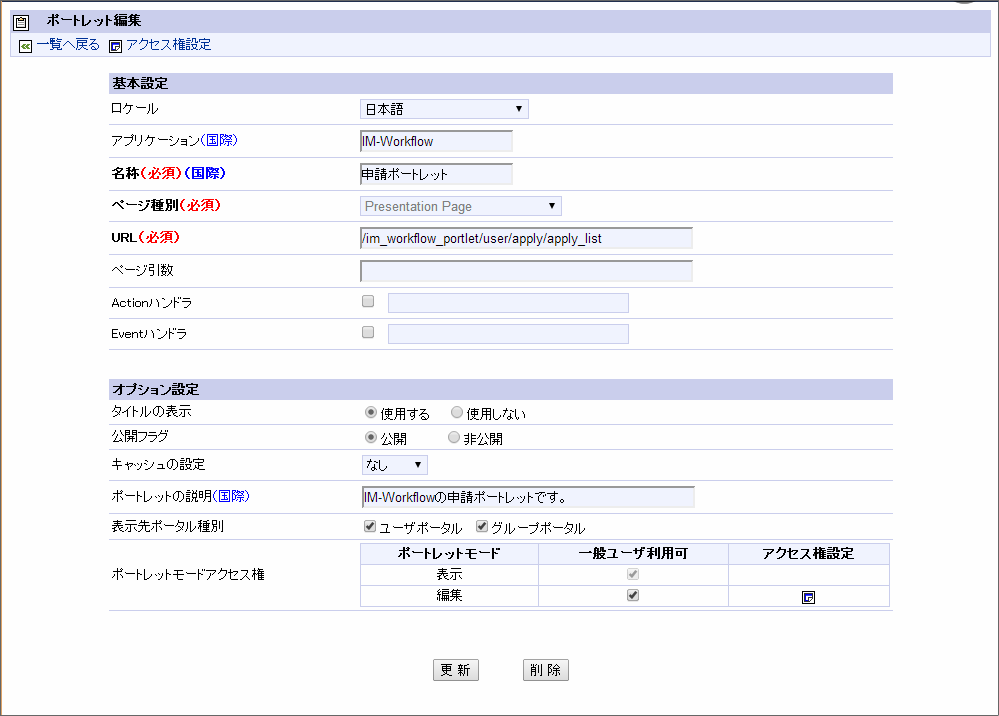The image size is (999, 716).
Task: Focus the 名称 field 申請ポートレット
Action: point(436,174)
